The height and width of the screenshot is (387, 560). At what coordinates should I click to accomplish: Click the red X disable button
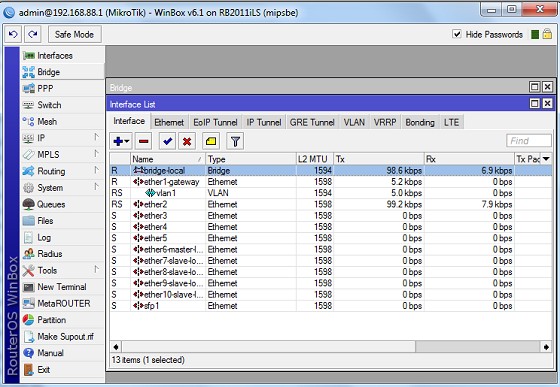click(x=187, y=141)
